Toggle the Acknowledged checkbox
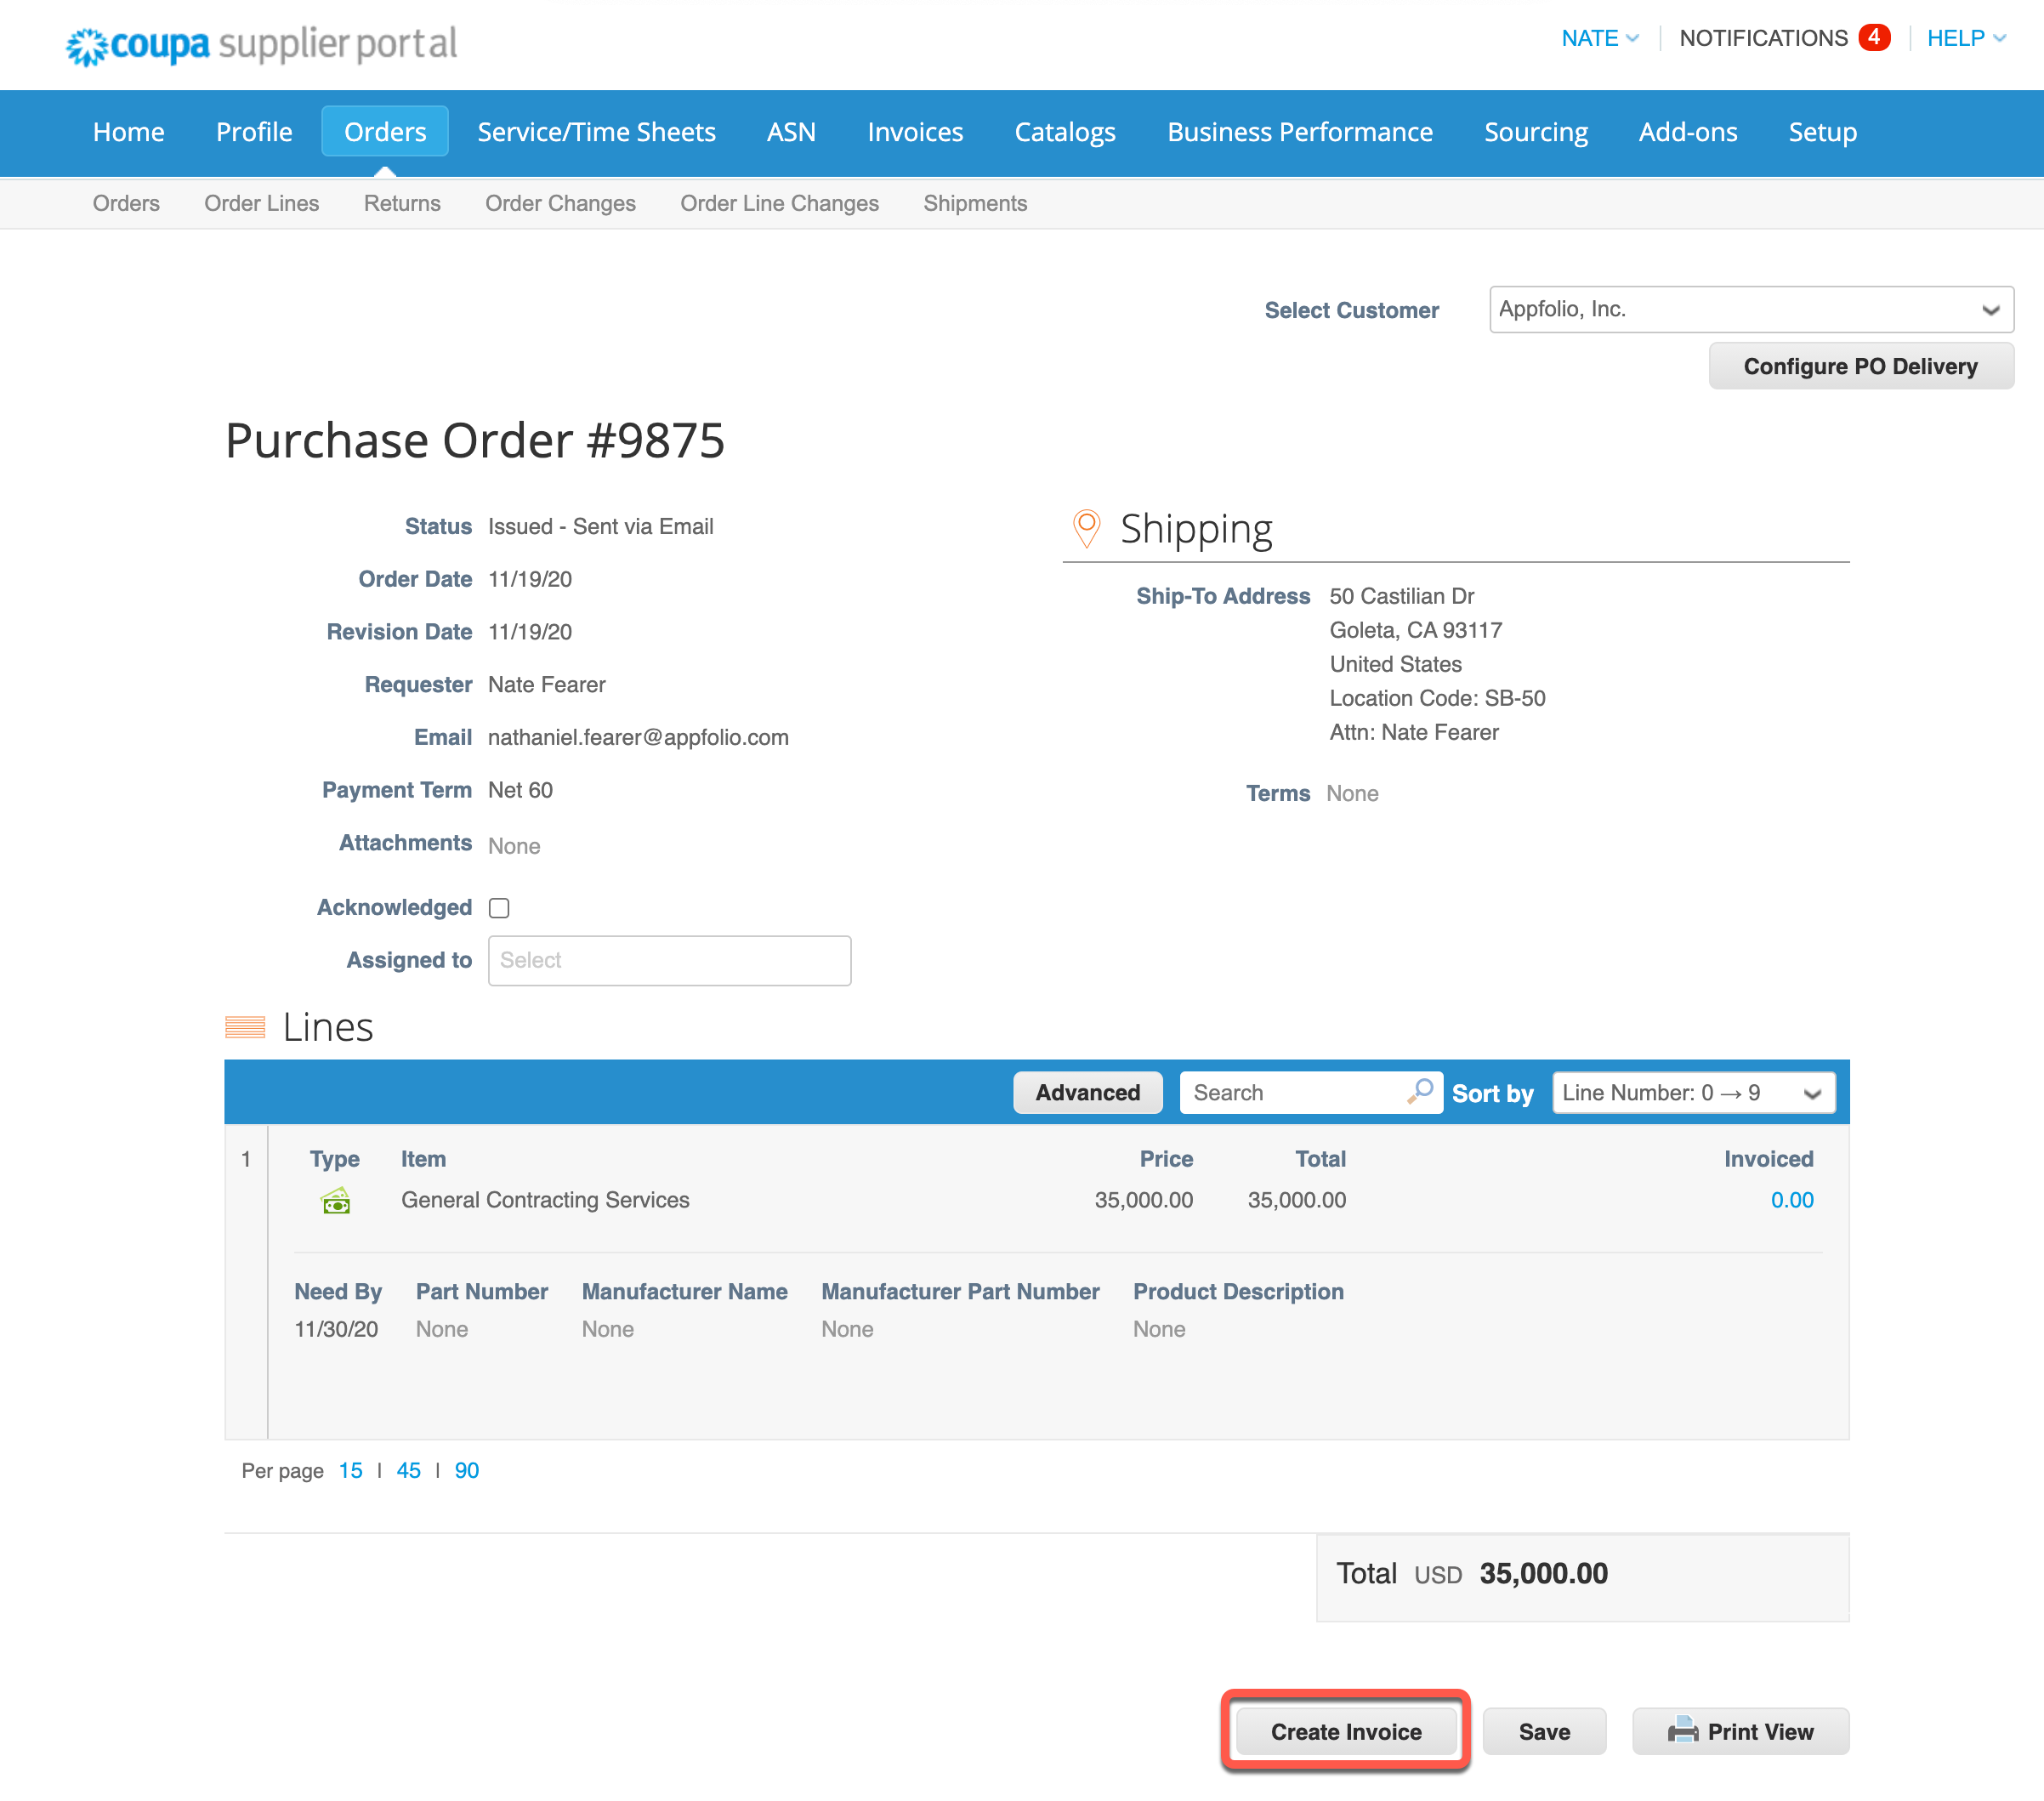2044x1801 pixels. point(499,908)
